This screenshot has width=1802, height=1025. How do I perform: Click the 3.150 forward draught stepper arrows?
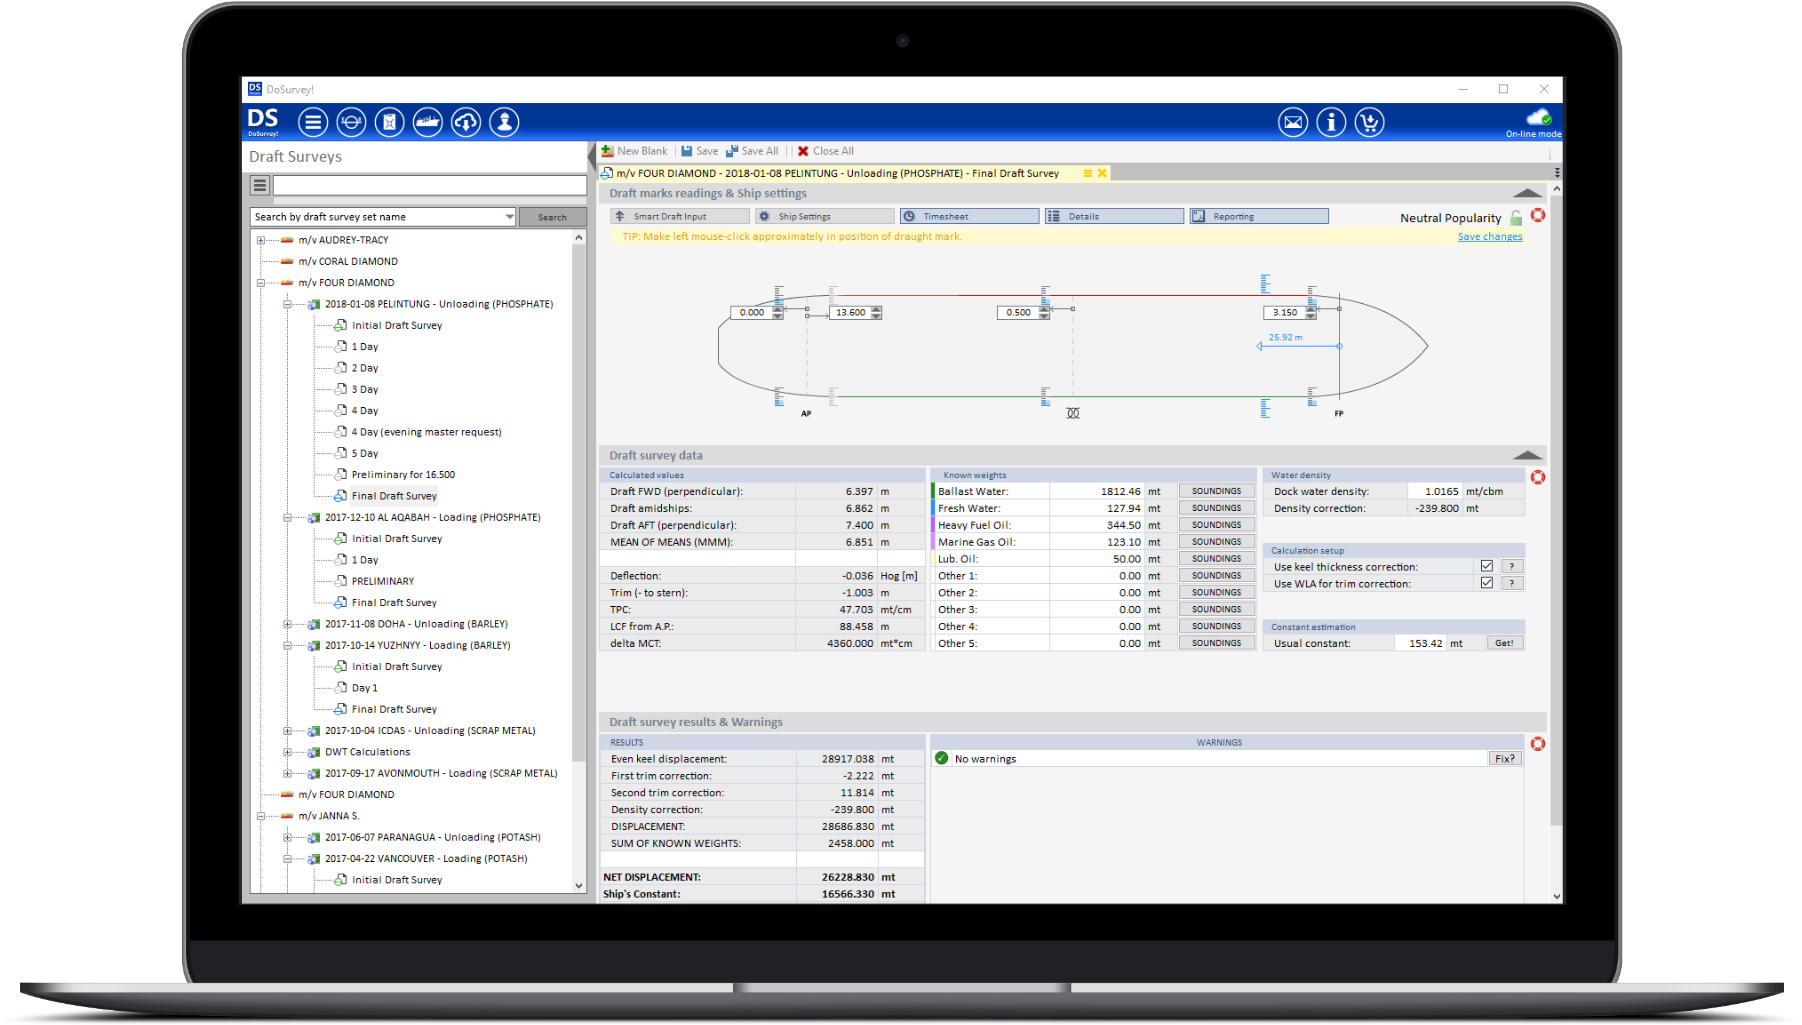tap(1311, 313)
